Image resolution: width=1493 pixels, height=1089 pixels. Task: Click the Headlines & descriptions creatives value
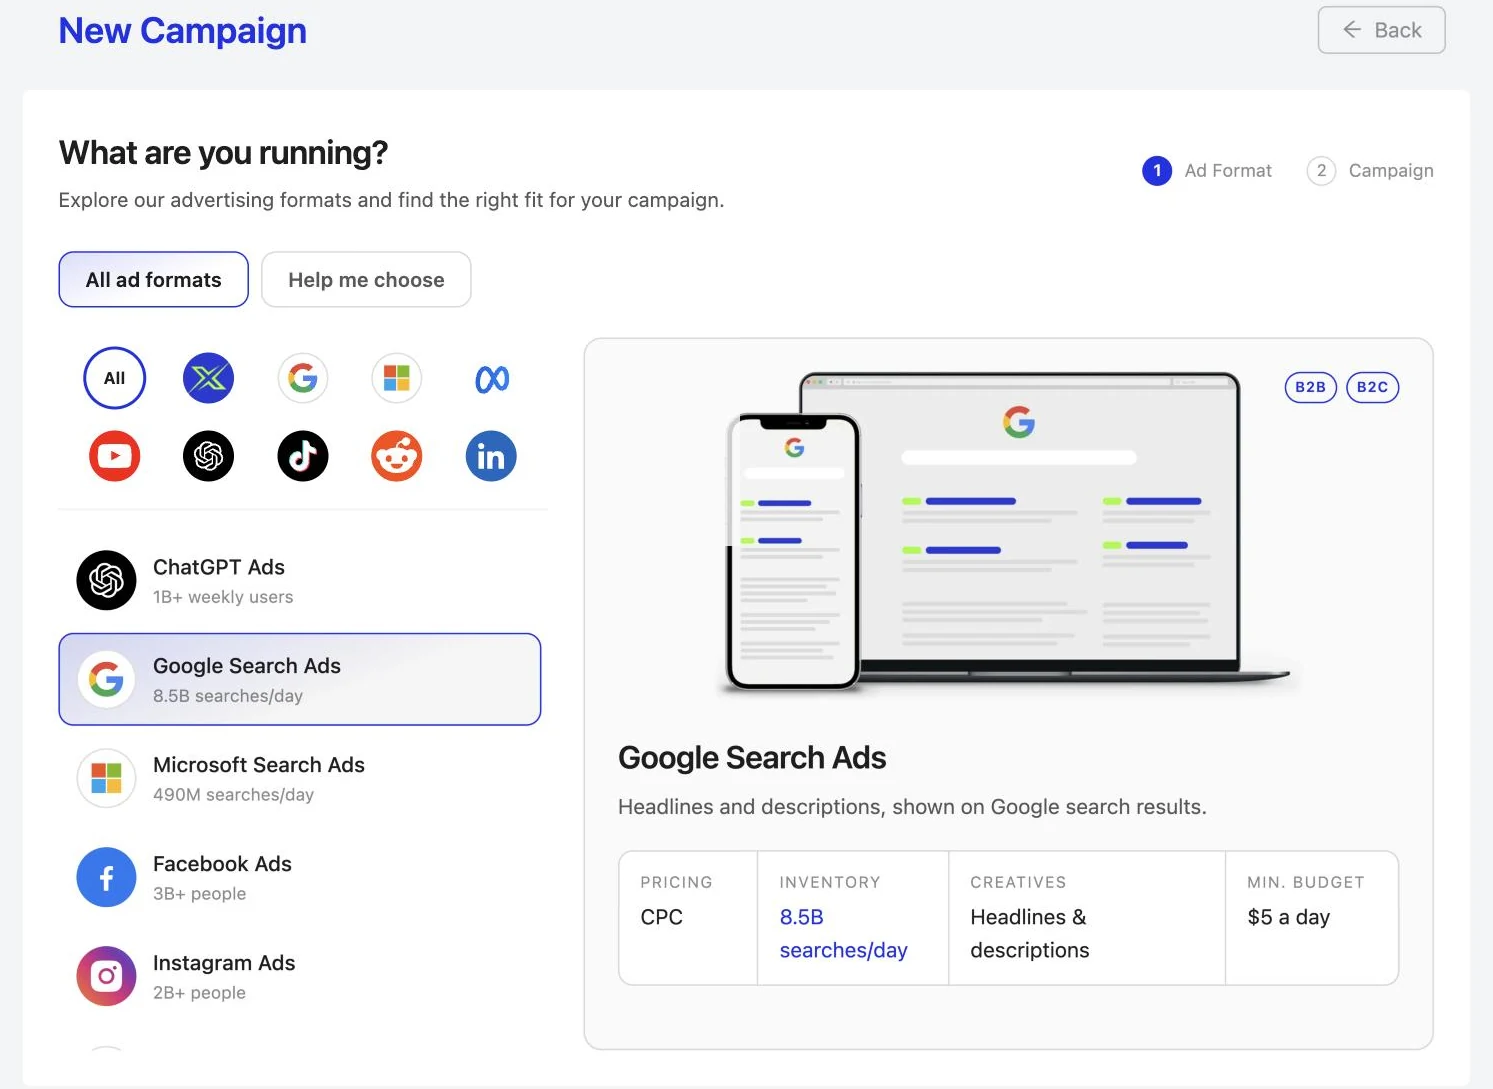point(1029,933)
